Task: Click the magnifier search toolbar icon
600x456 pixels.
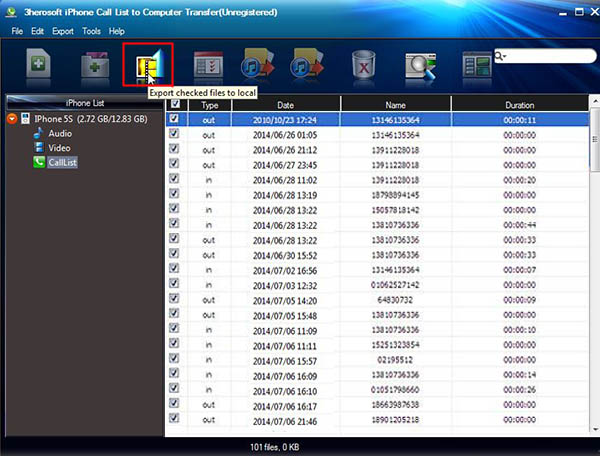Action: tap(420, 67)
